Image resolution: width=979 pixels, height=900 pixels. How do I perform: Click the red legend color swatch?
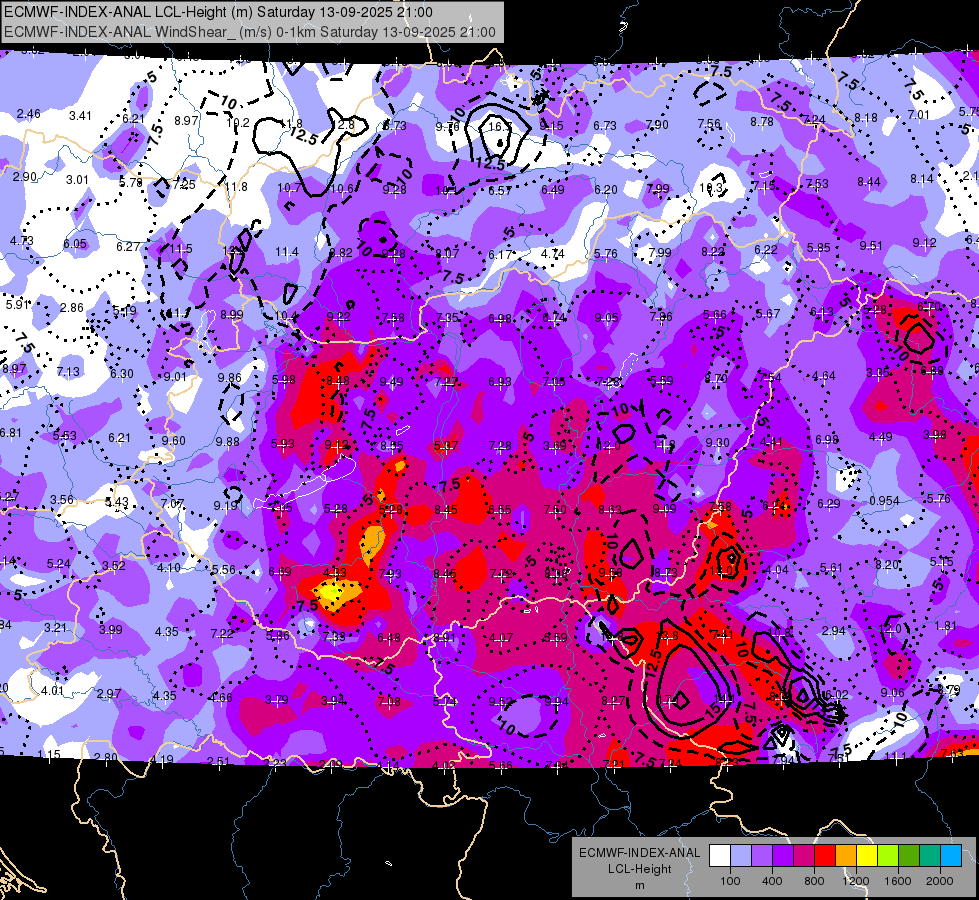825,855
